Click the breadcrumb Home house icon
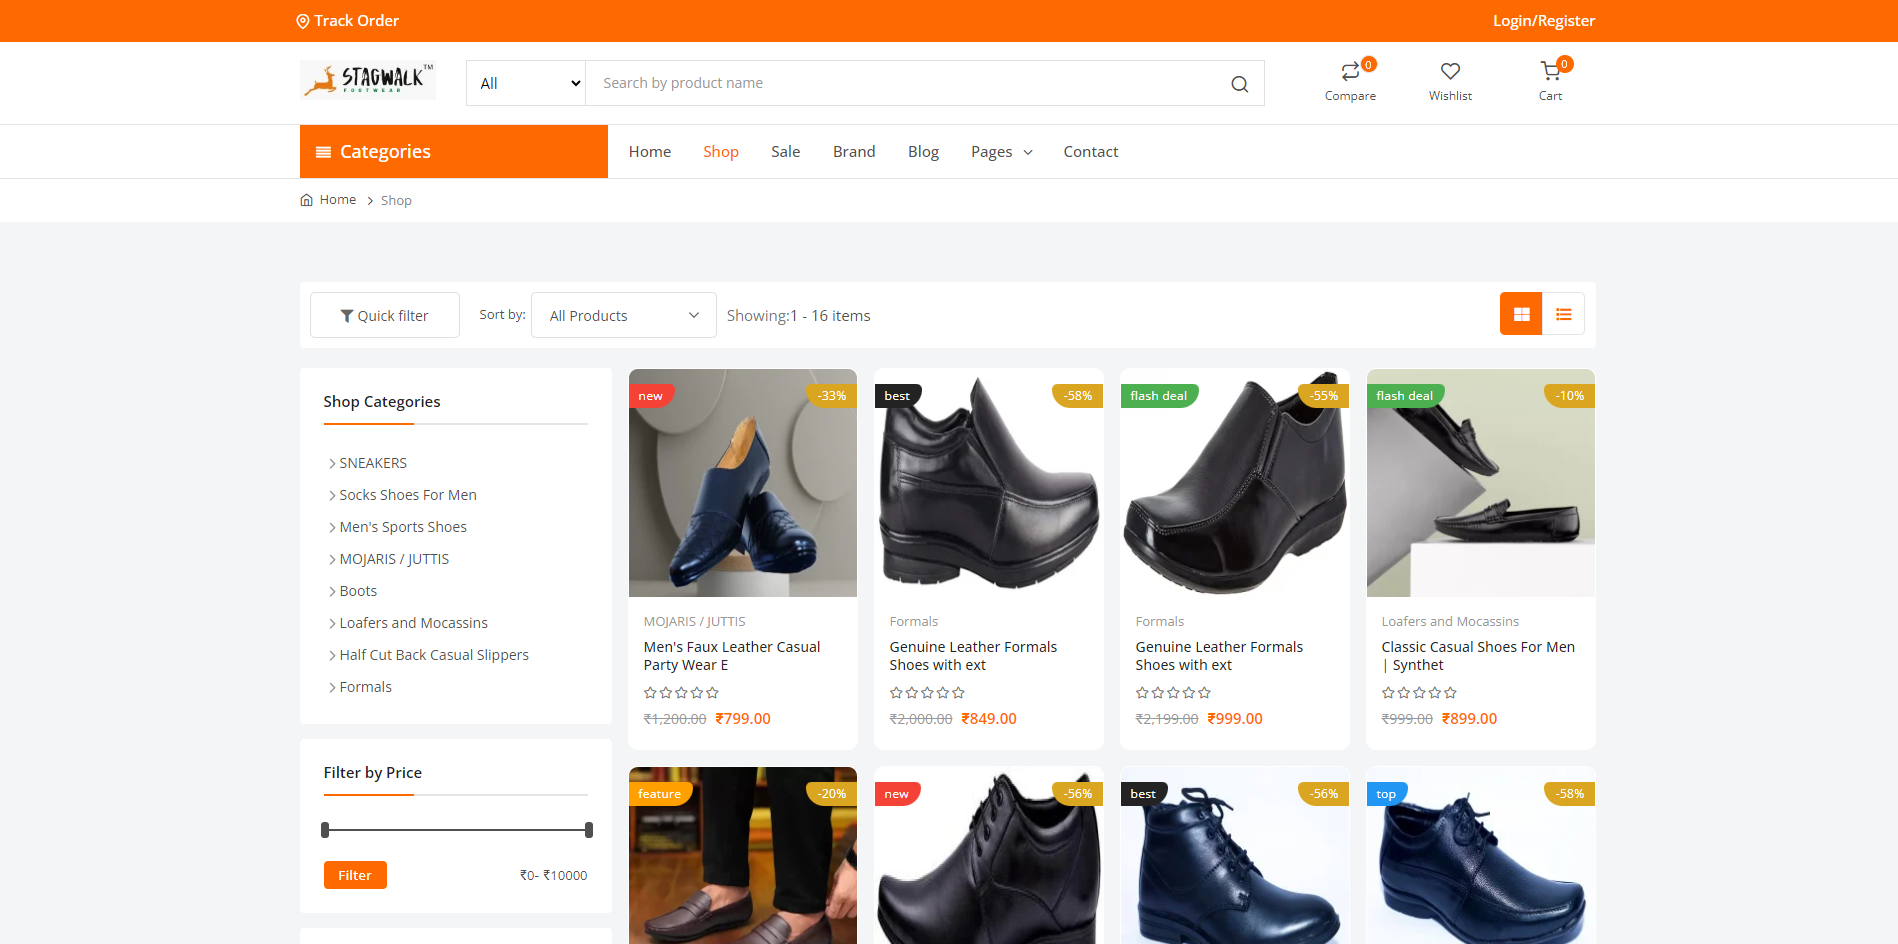 coord(306,200)
